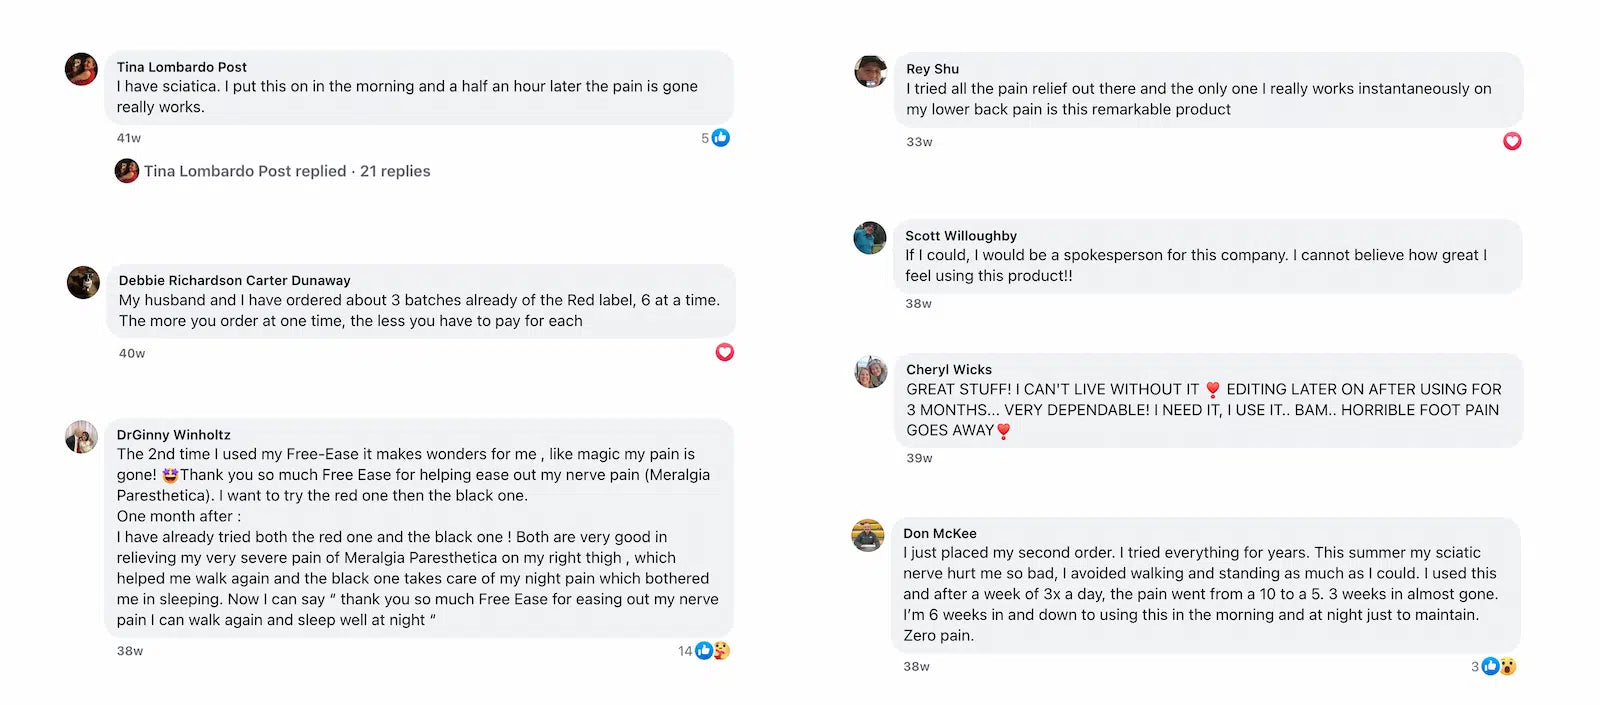Image resolution: width=1600 pixels, height=705 pixels.
Task: Click the heart reaction on Debbie Dunaway's comment
Action: point(725,352)
